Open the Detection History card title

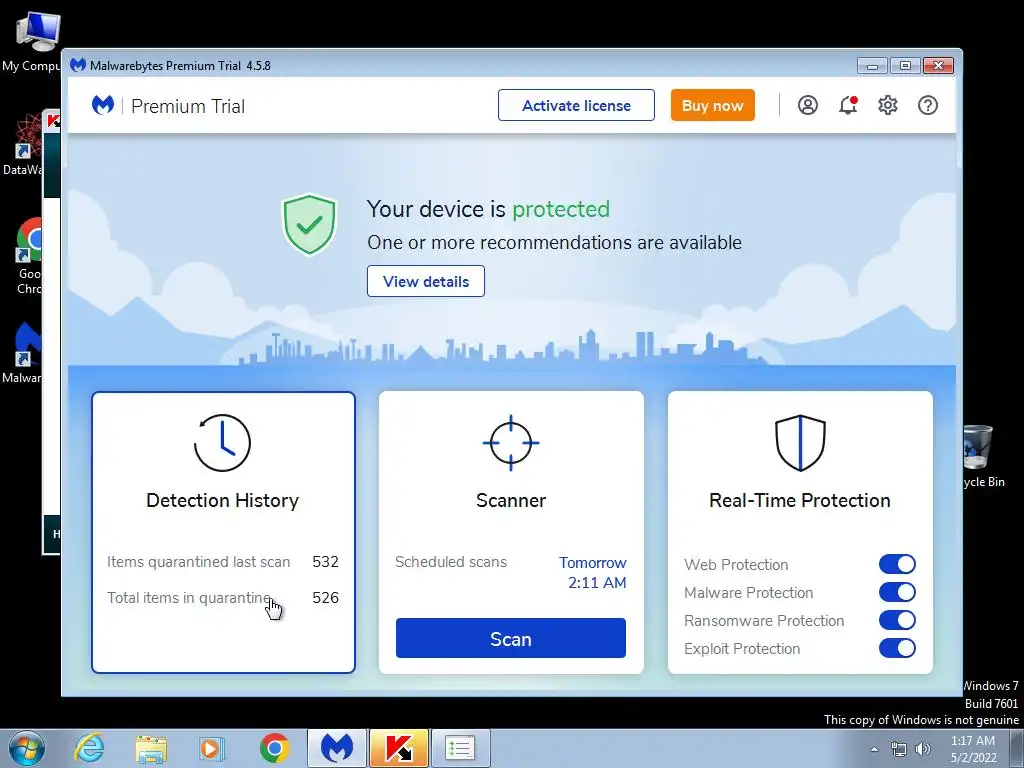[223, 500]
